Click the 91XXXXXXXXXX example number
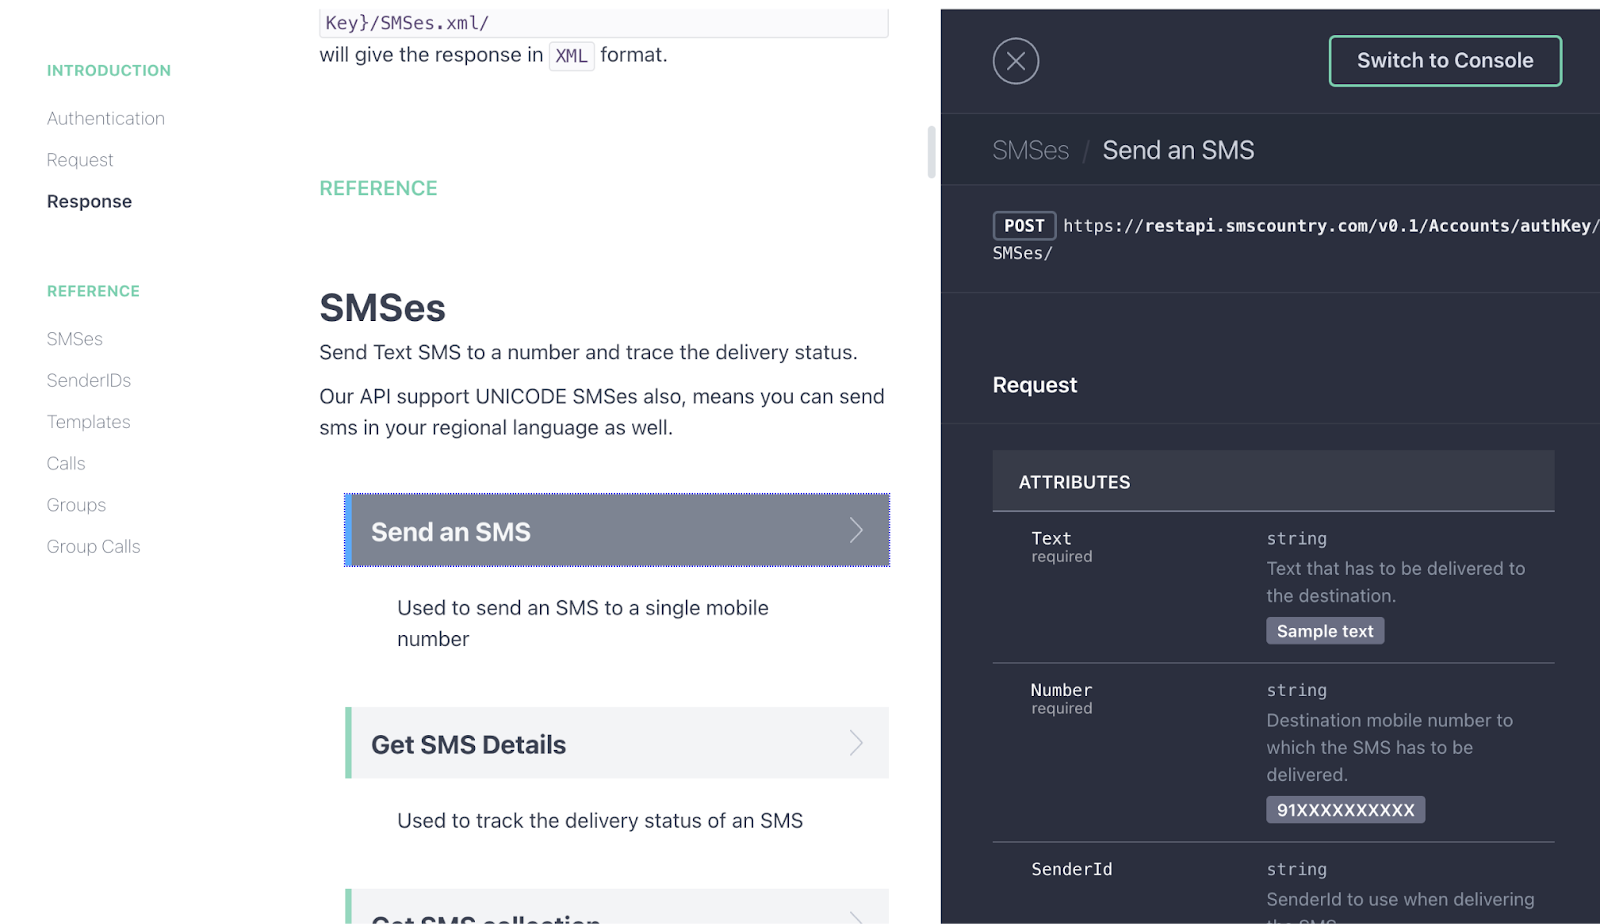 coord(1345,810)
